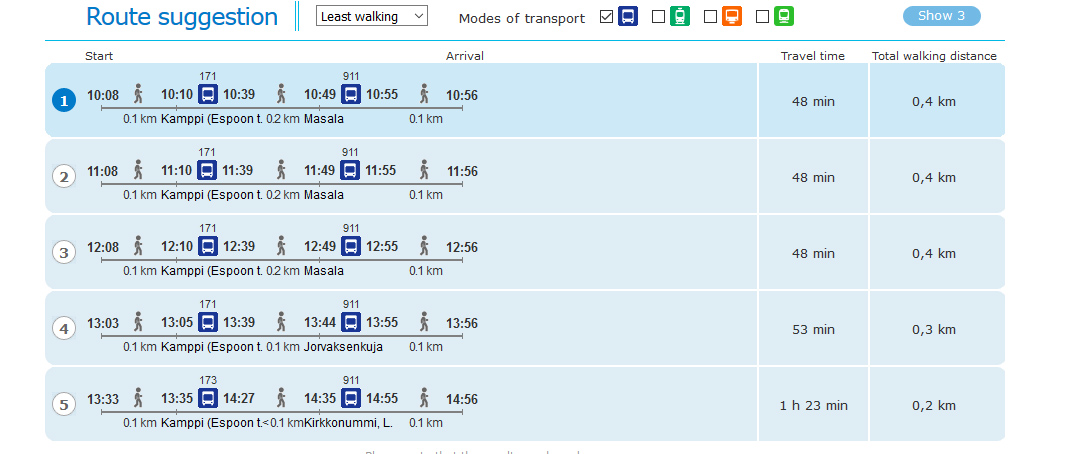Open the 1 h 23 min route row
The image size is (1072, 454).
[525, 404]
